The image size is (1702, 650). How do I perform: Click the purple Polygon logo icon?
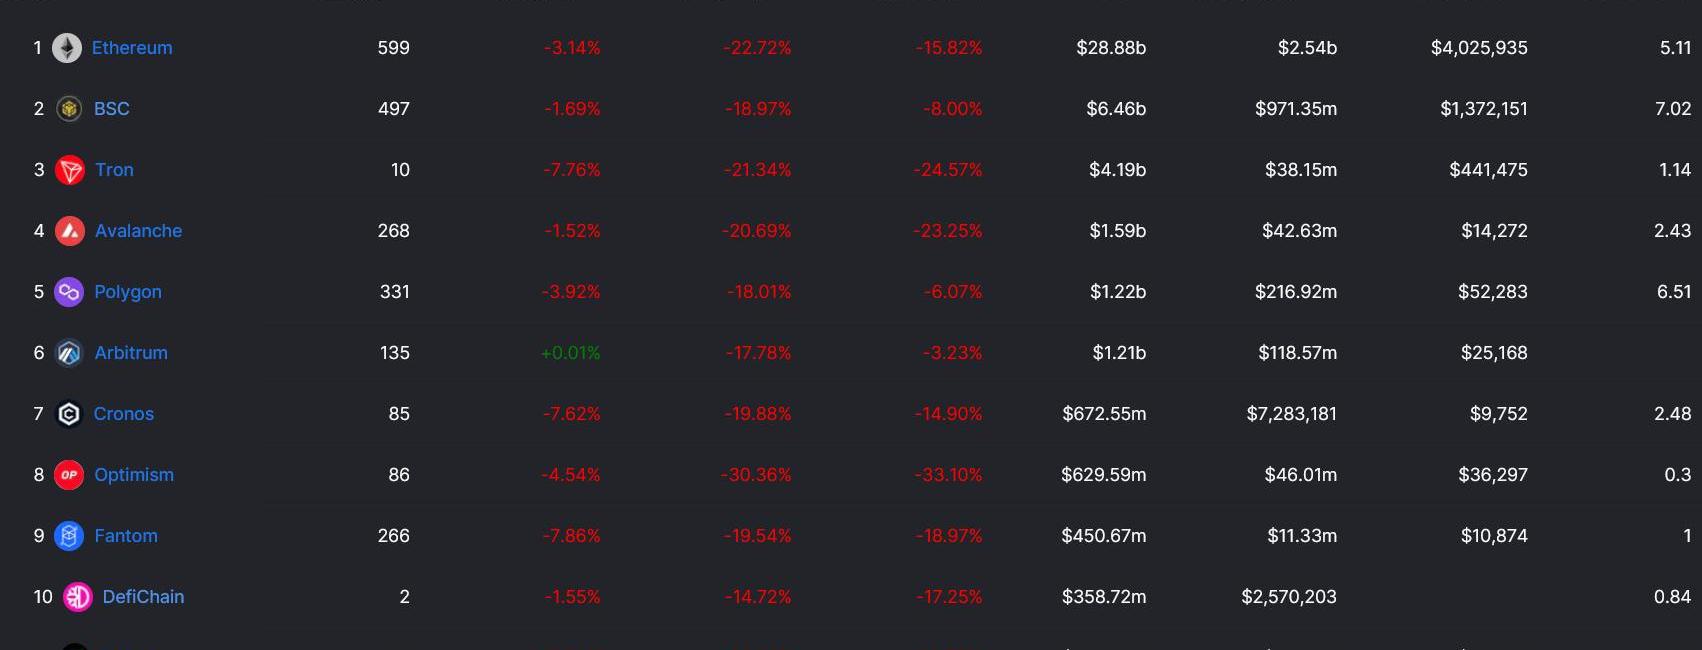coord(69,292)
